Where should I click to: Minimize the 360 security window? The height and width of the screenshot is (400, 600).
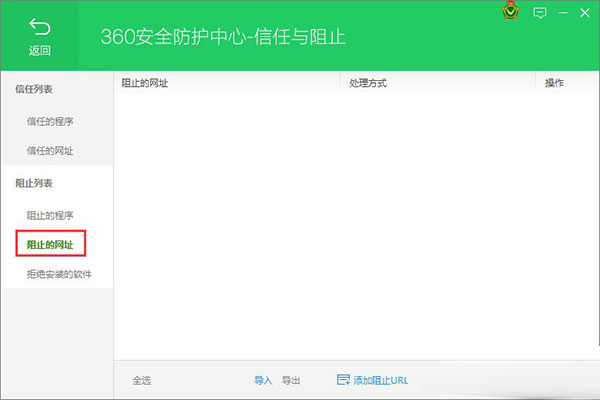563,13
